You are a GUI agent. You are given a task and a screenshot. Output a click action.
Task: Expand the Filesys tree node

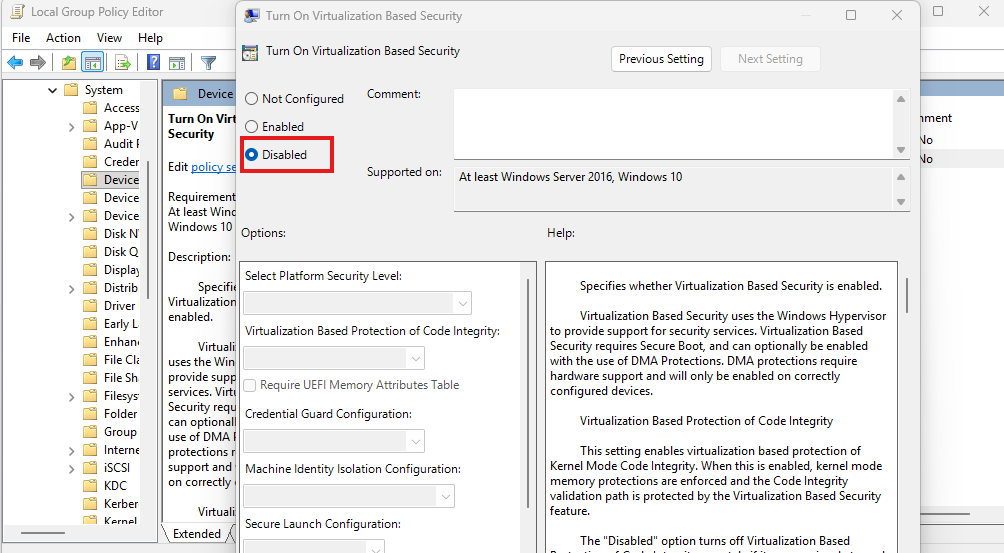click(x=71, y=397)
